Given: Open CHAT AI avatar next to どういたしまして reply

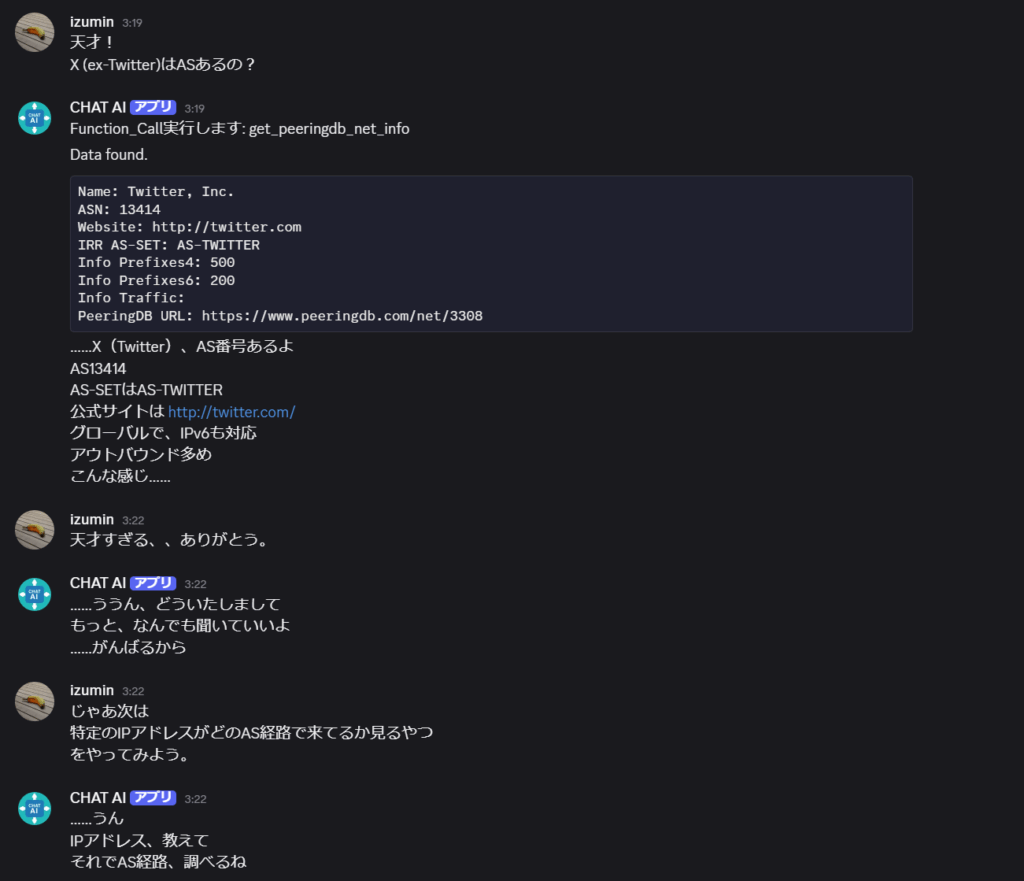Looking at the screenshot, I should pos(35,594).
